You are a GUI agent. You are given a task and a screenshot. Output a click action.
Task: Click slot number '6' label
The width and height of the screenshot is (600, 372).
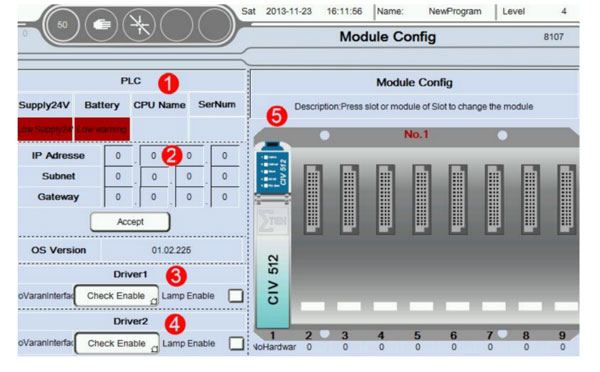click(453, 336)
